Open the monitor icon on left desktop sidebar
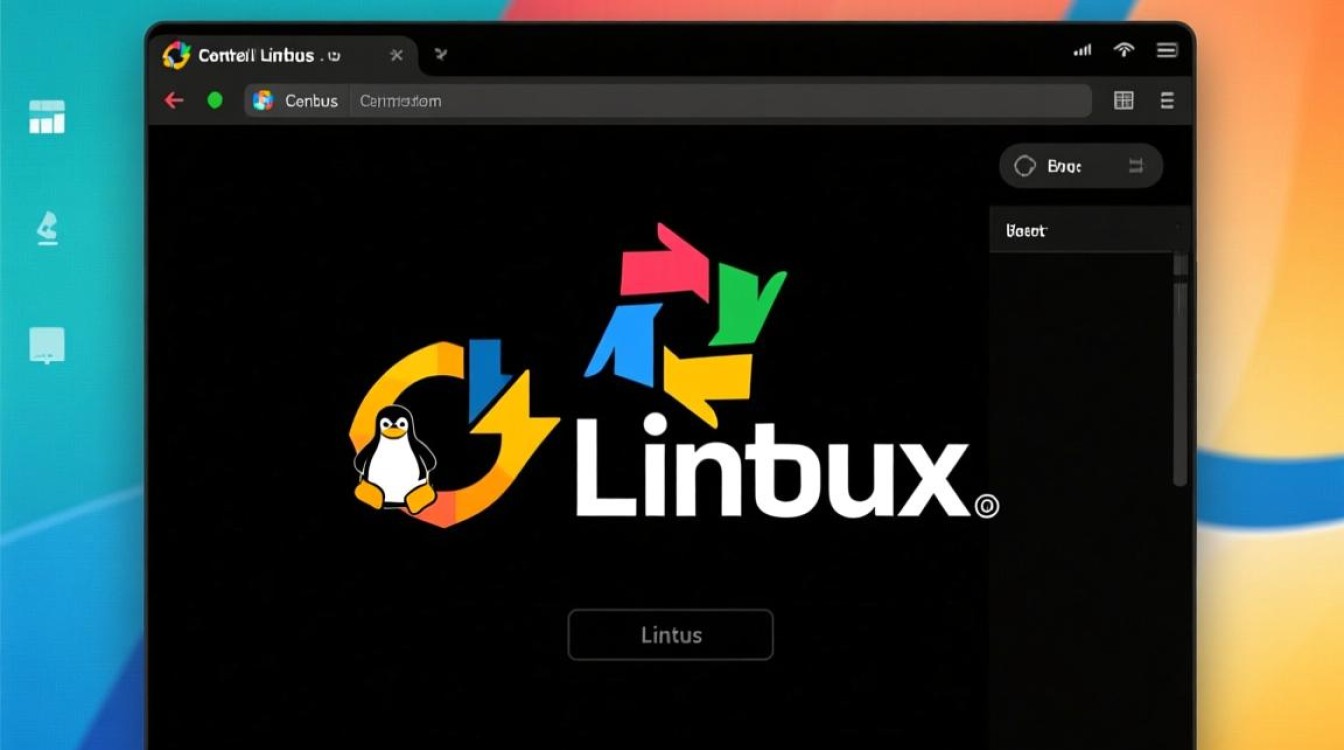The height and width of the screenshot is (750, 1344). (x=47, y=345)
